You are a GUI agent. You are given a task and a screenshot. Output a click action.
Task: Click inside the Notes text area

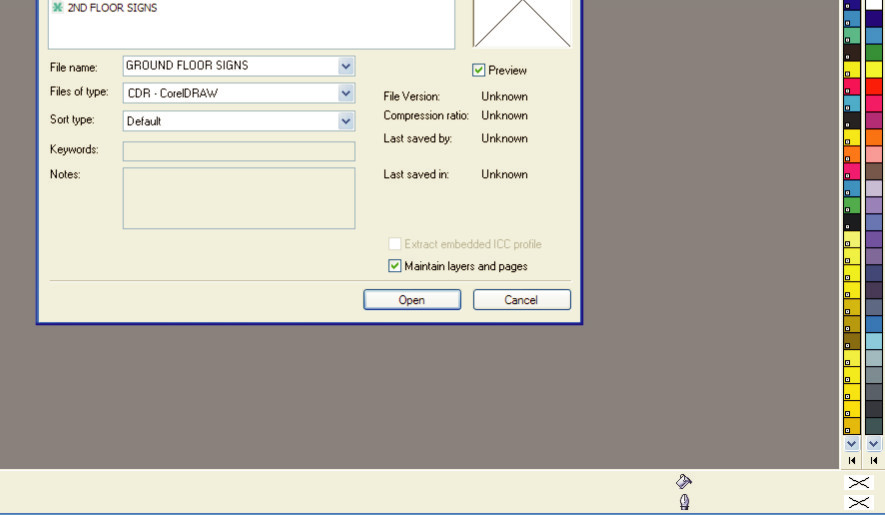point(238,198)
